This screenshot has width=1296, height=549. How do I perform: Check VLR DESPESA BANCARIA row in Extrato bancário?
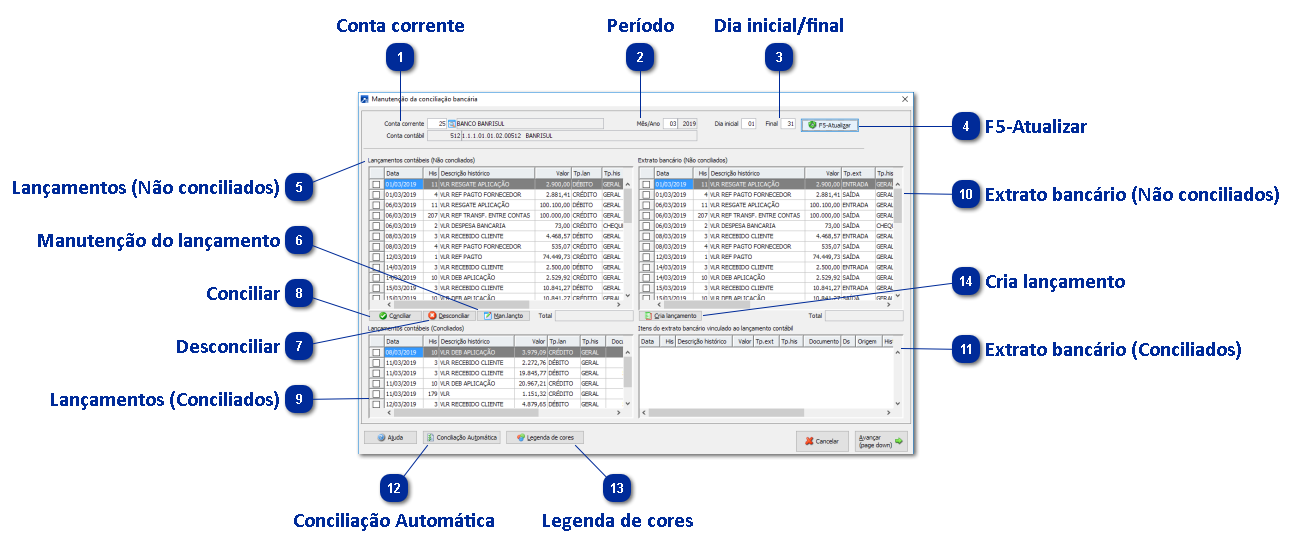(x=646, y=226)
